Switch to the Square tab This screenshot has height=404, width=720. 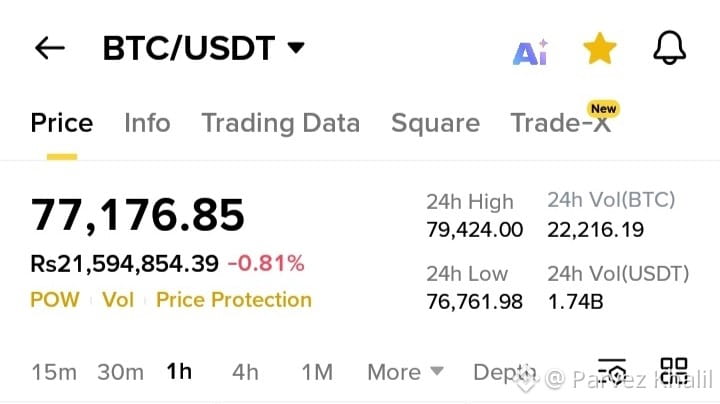[435, 123]
